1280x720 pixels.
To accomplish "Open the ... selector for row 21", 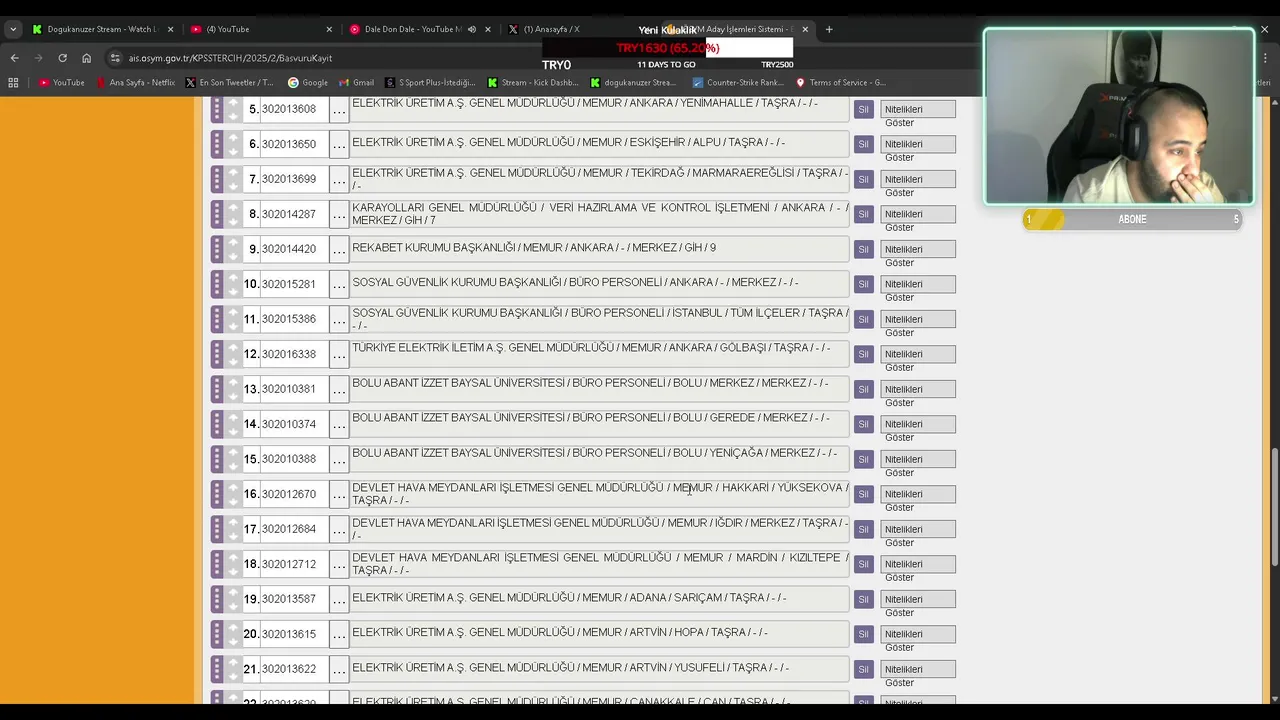I will coord(339,669).
